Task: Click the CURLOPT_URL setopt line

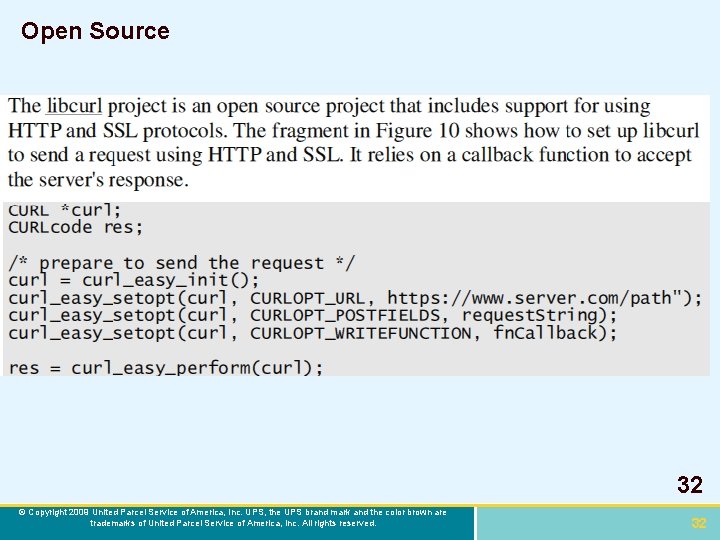Action: coord(355,298)
